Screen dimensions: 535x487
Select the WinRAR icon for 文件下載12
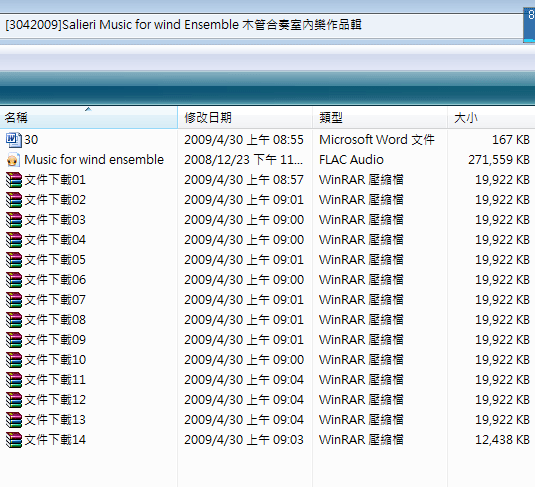click(x=13, y=400)
